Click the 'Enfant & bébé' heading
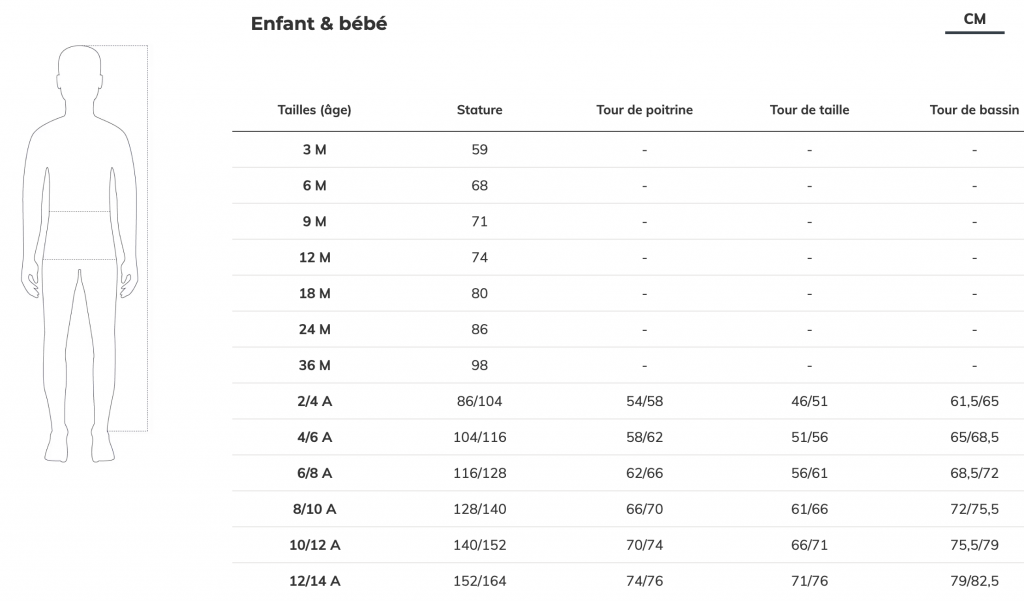 click(319, 24)
